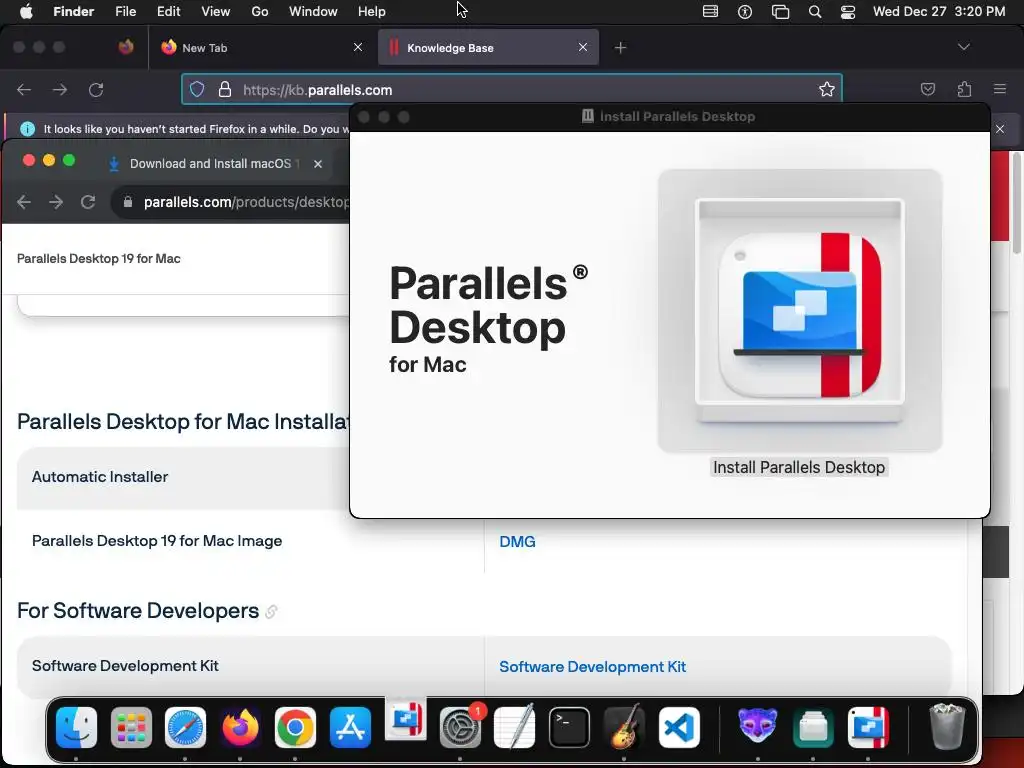Open the green file manager Dock icon
The width and height of the screenshot is (1024, 768).
(x=813, y=728)
